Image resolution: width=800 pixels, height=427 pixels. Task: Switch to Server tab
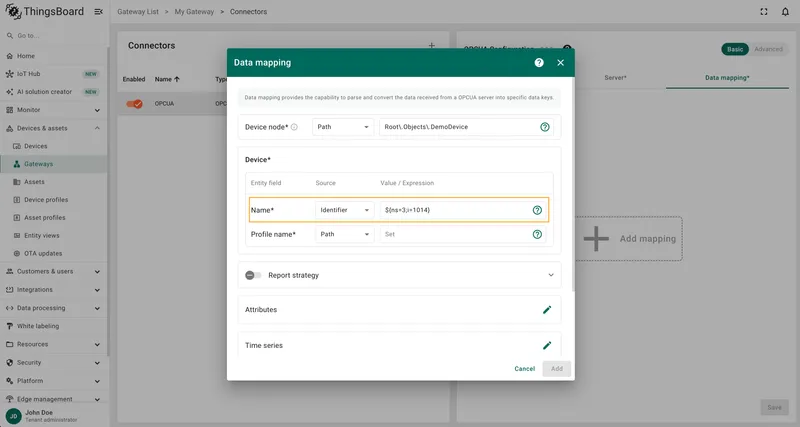[615, 78]
